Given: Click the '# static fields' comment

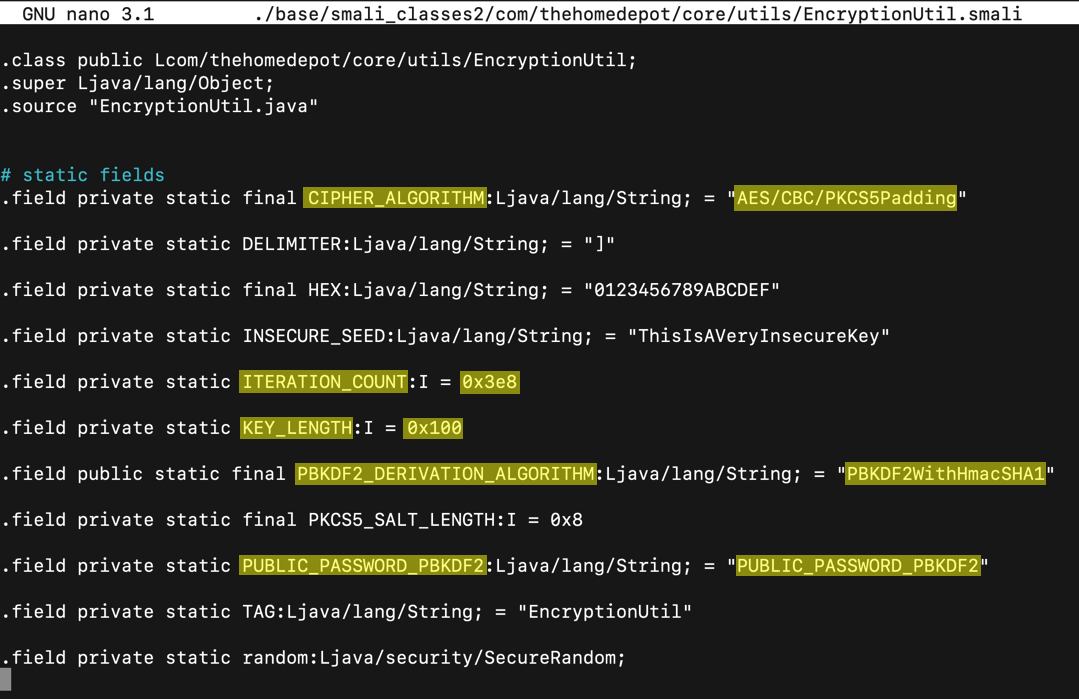Looking at the screenshot, I should tap(83, 175).
